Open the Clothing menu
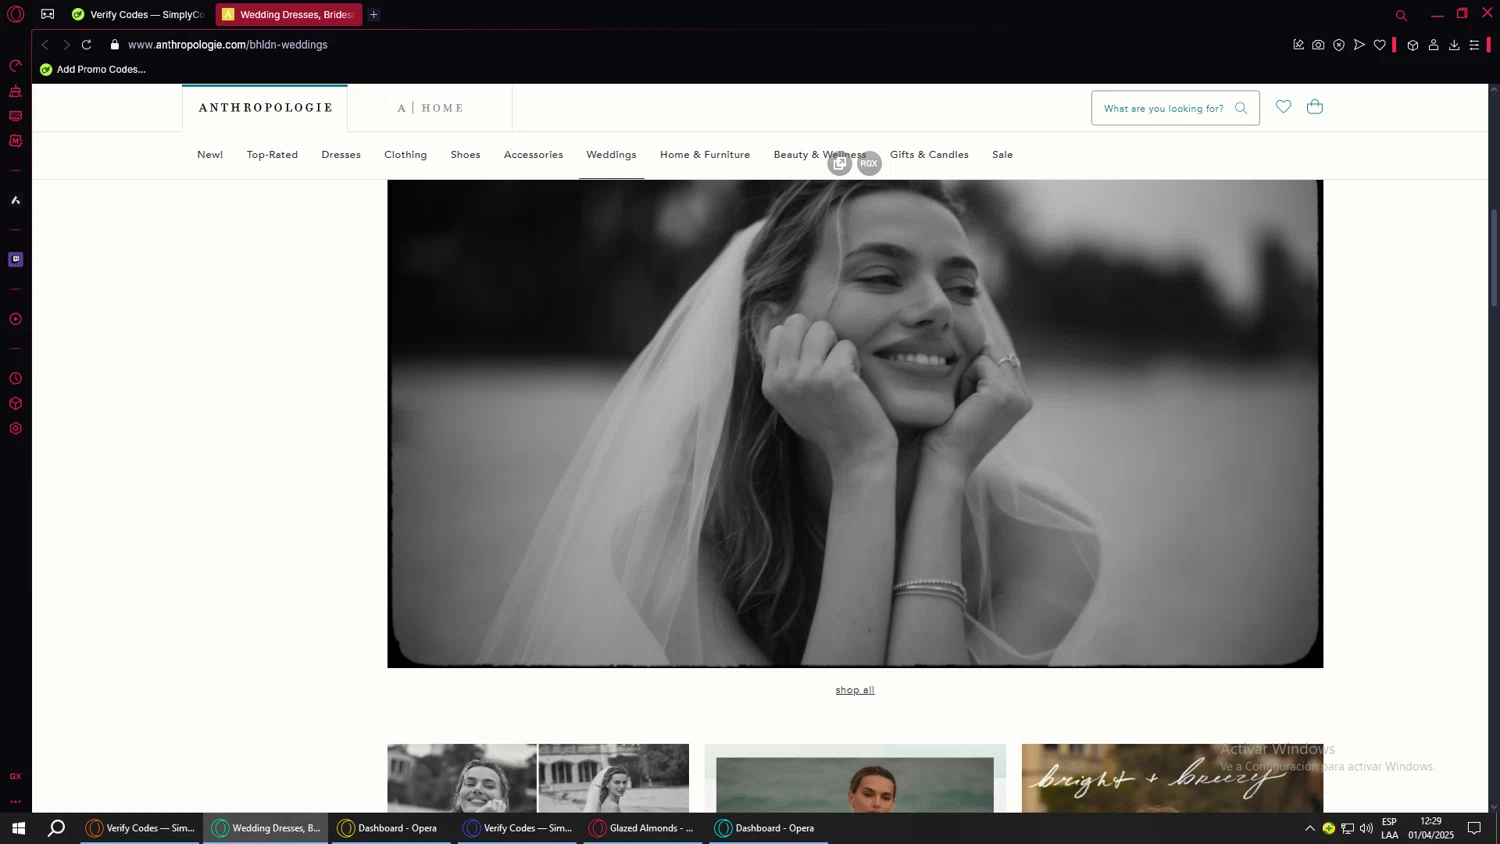 [x=405, y=155]
